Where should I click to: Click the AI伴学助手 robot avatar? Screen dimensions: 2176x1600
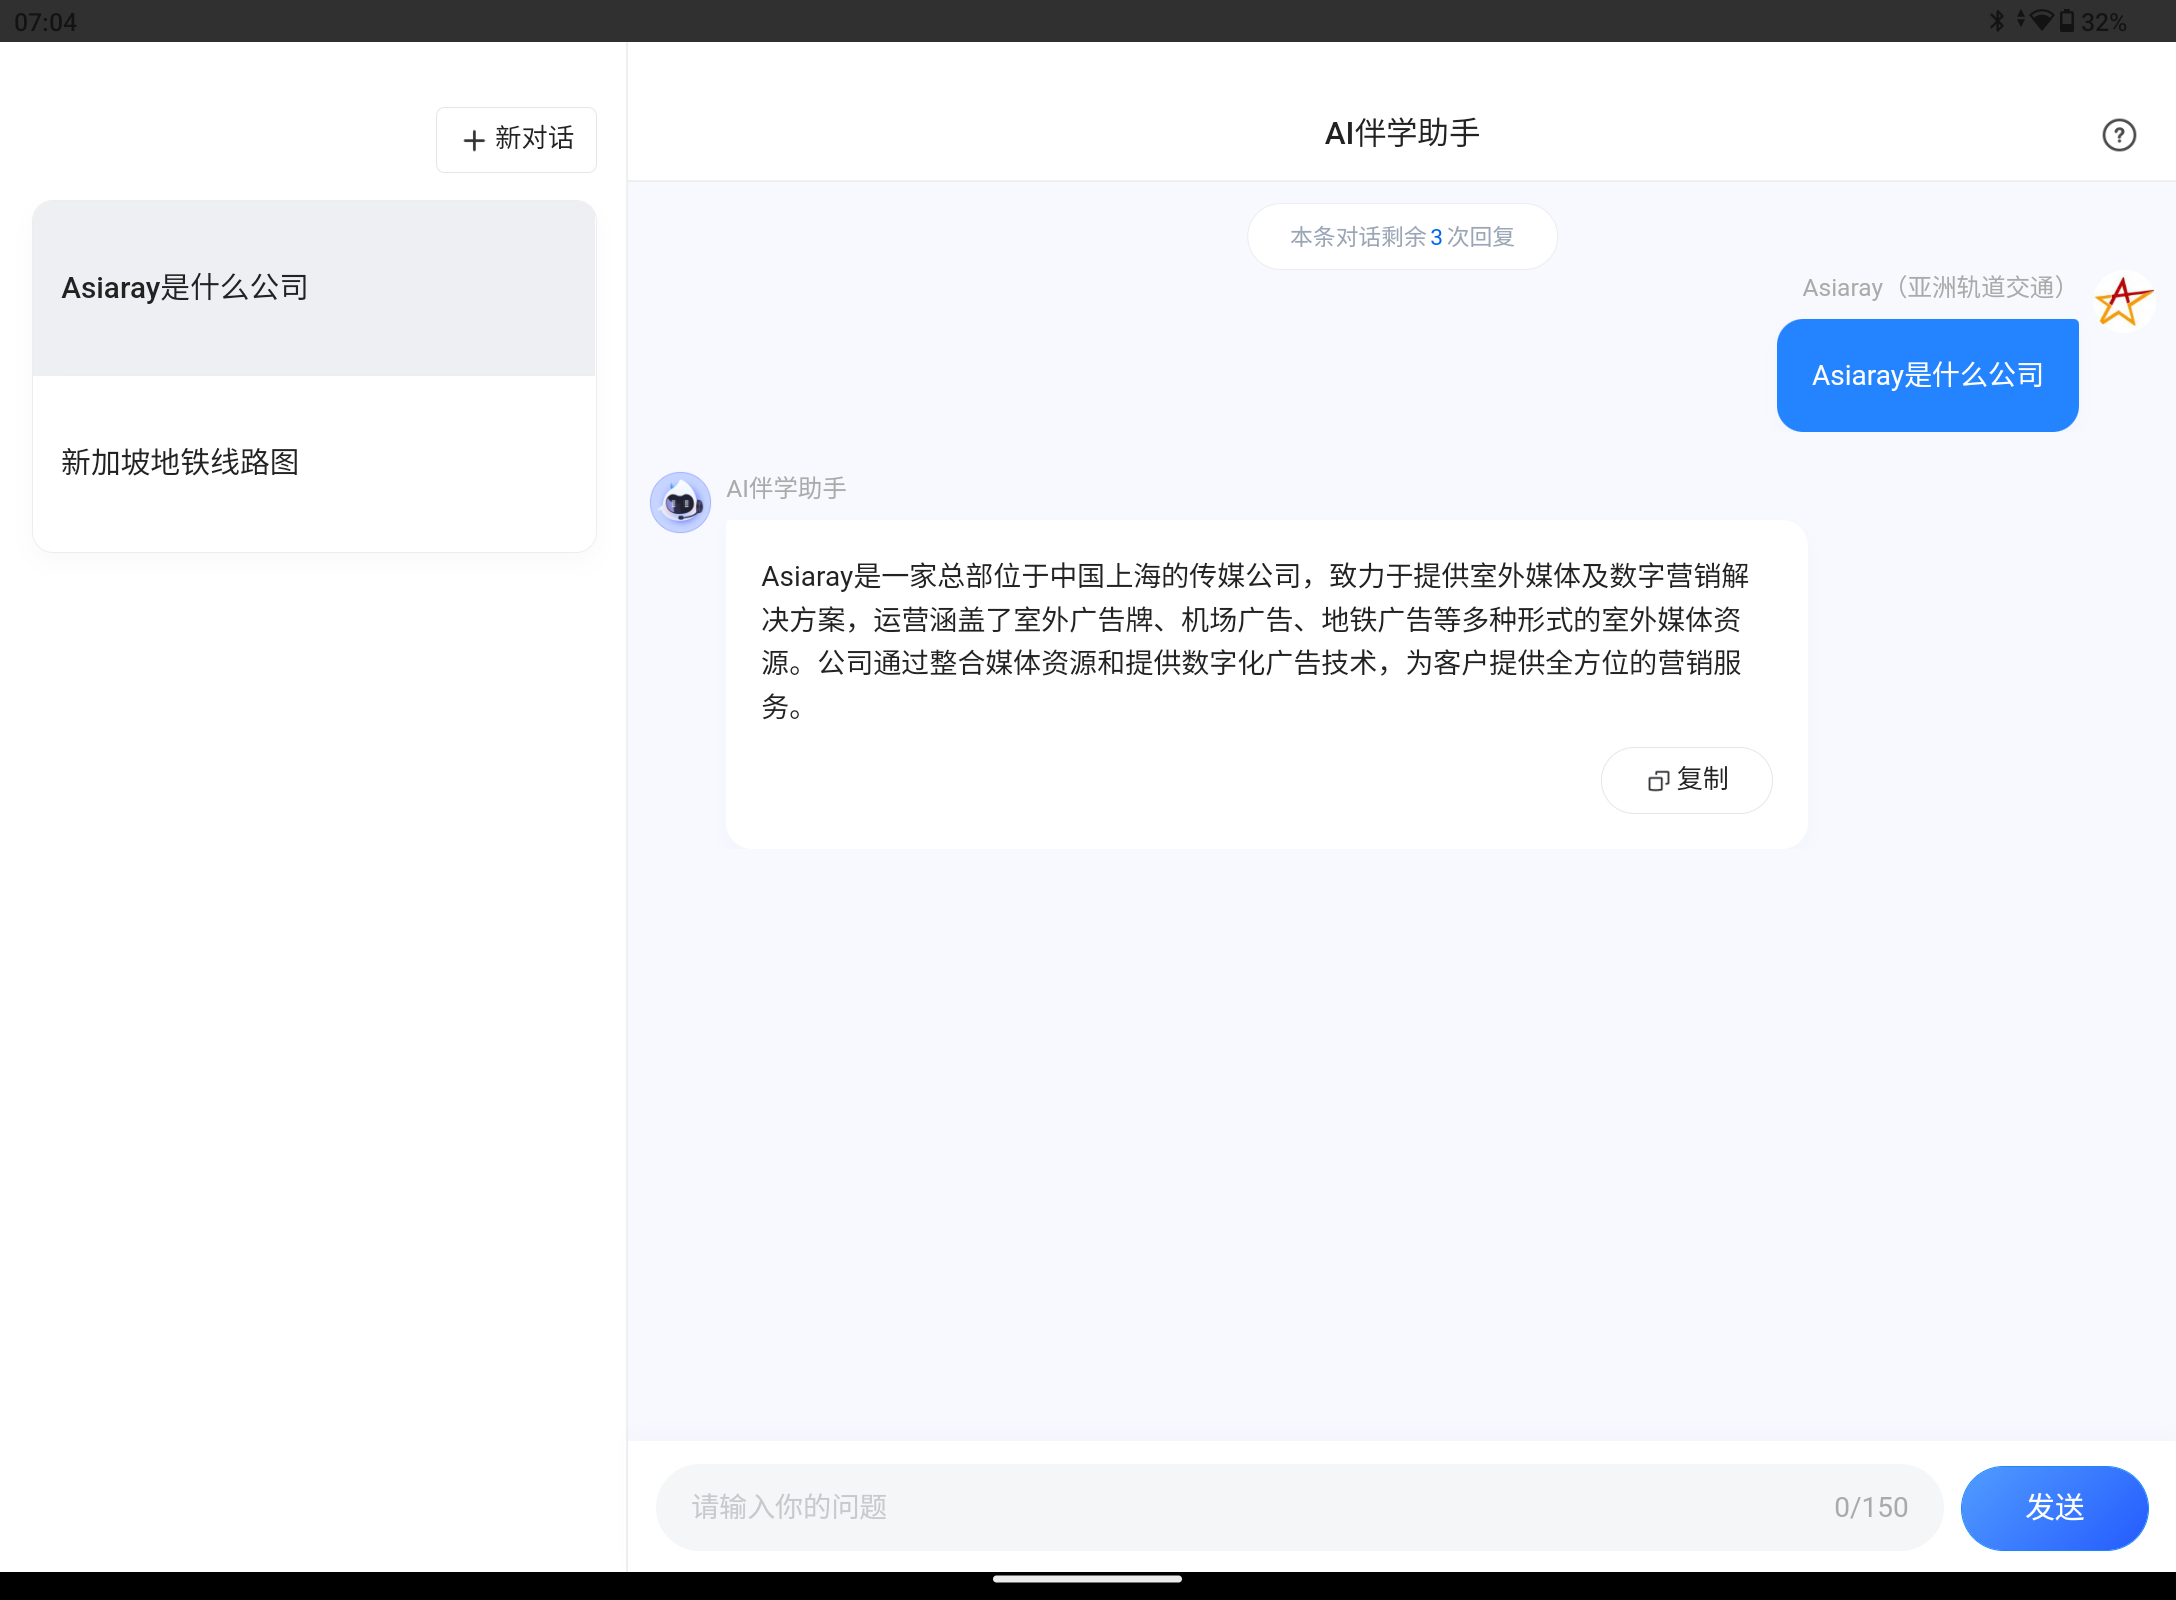coord(680,502)
